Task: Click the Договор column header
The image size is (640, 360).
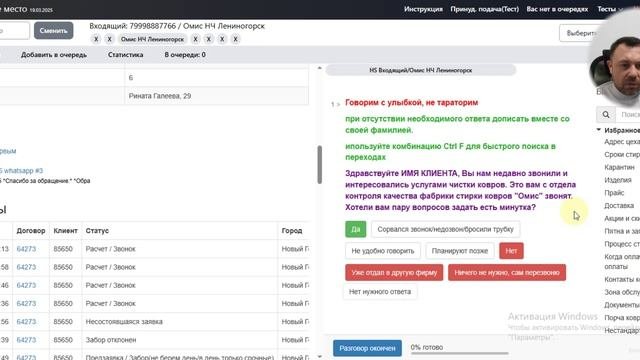Action: coord(31,231)
